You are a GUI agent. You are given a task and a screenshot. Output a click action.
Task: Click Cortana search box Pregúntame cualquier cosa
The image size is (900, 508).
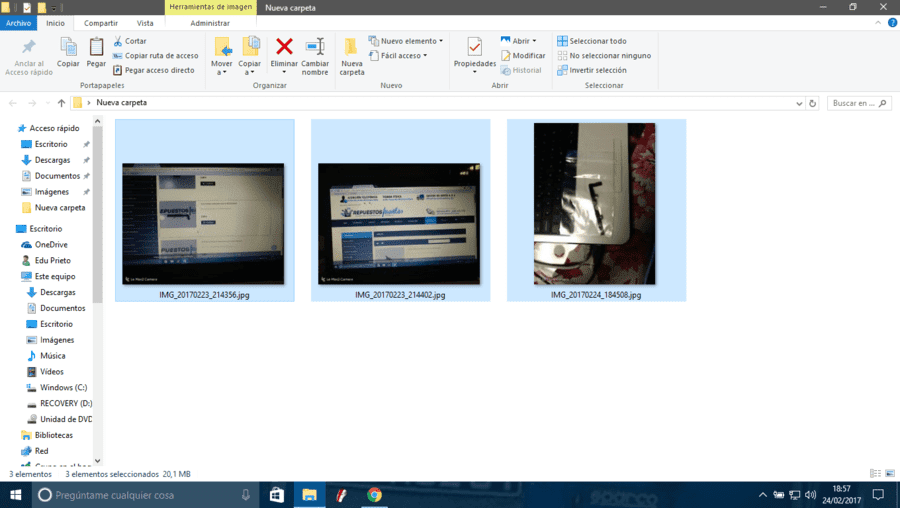145,495
